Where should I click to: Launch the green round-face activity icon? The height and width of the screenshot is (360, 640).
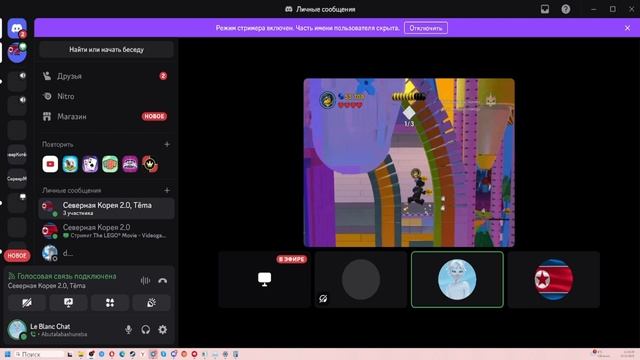[110, 164]
